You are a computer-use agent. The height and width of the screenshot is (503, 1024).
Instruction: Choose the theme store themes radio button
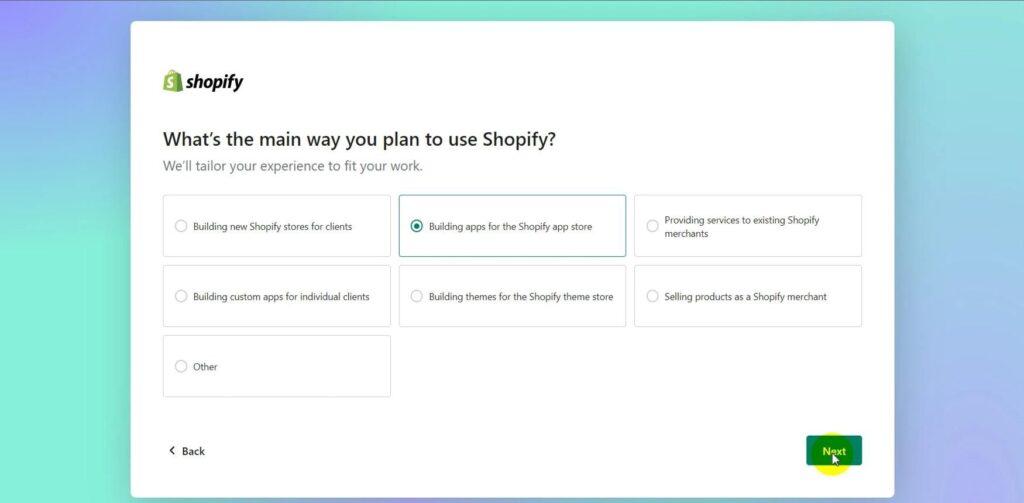(417, 297)
